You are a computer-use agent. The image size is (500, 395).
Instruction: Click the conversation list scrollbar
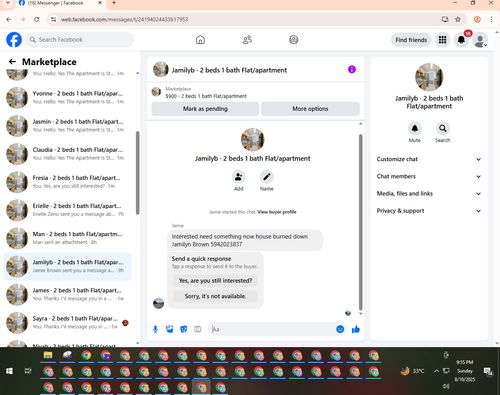137,173
